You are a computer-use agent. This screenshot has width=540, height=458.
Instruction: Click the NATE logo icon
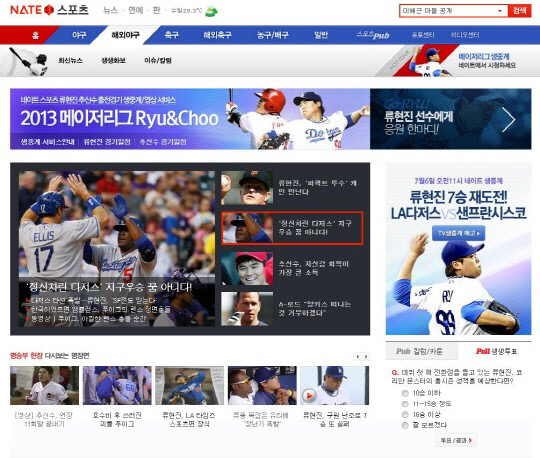(x=49, y=10)
